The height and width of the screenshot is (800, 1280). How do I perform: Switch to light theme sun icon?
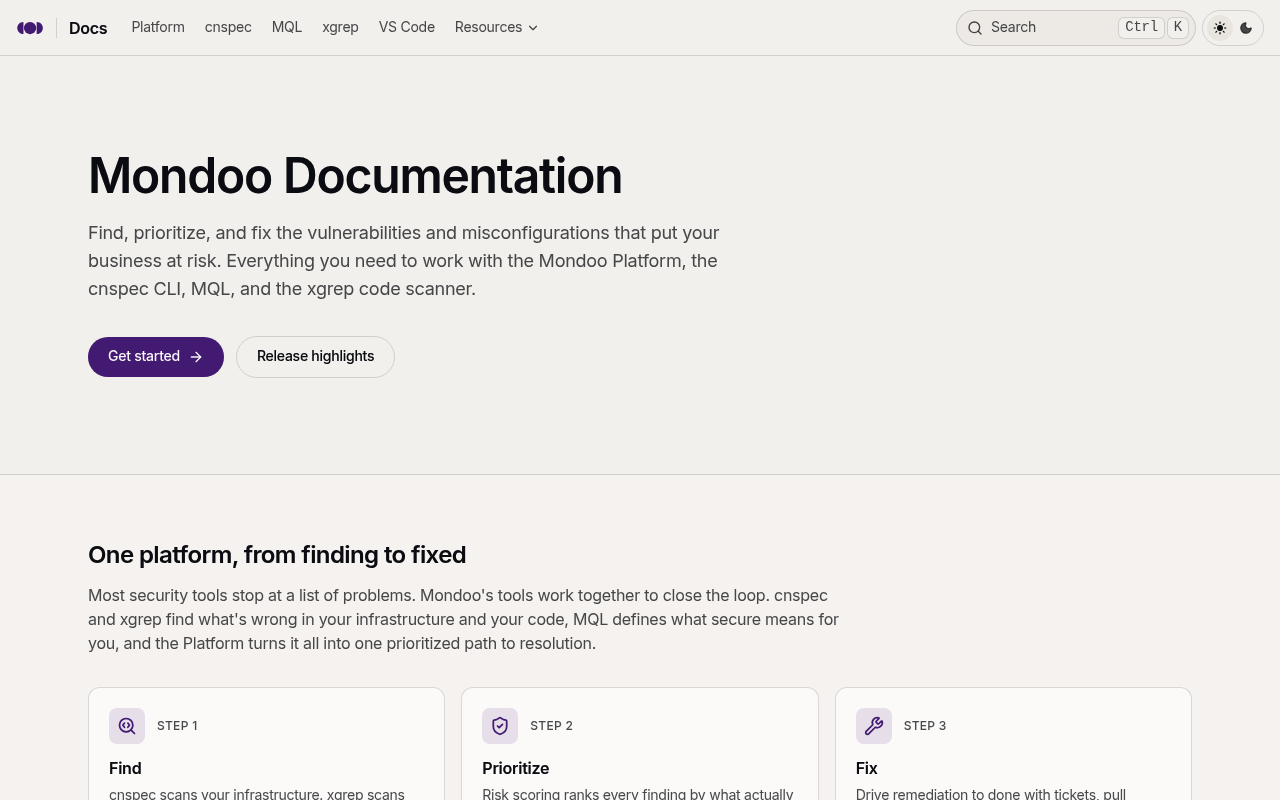1220,28
